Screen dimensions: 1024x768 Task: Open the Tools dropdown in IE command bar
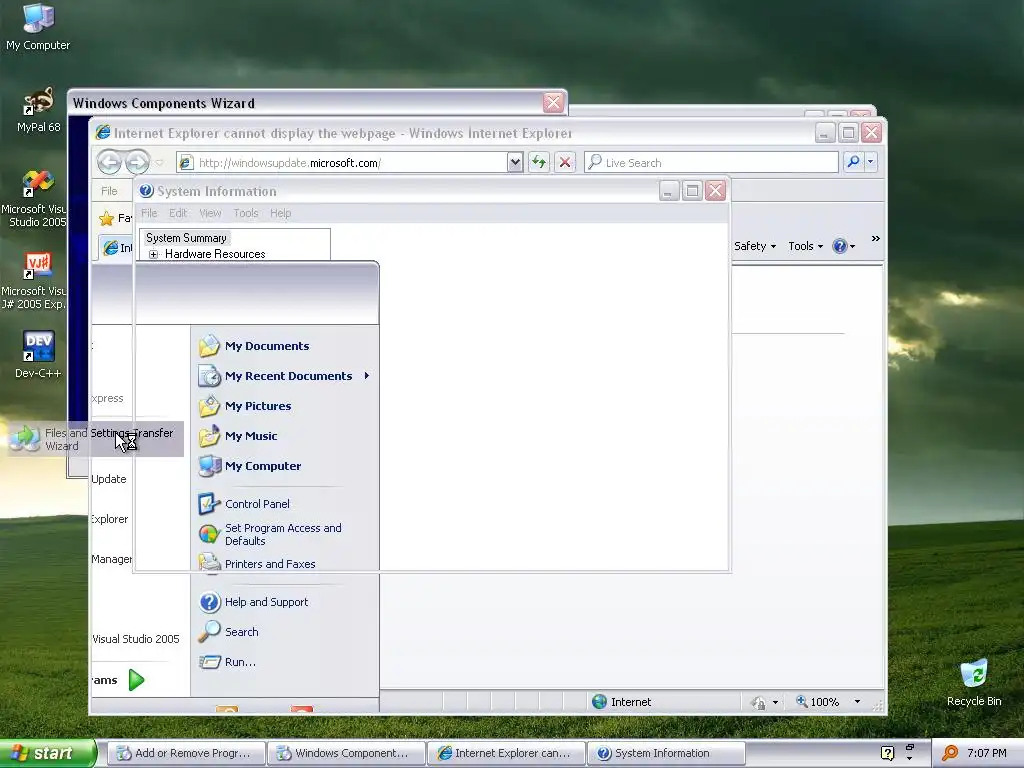805,246
